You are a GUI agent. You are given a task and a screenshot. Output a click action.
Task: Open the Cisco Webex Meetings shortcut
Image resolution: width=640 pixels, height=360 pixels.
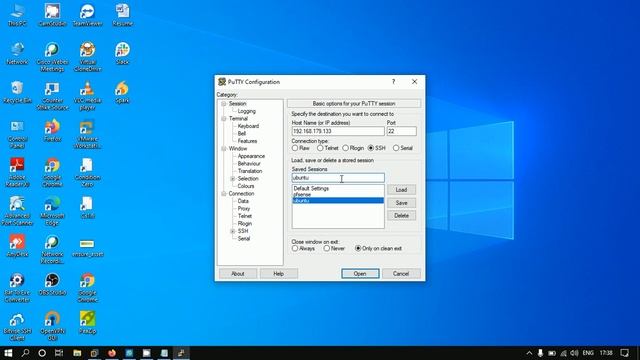click(x=52, y=56)
